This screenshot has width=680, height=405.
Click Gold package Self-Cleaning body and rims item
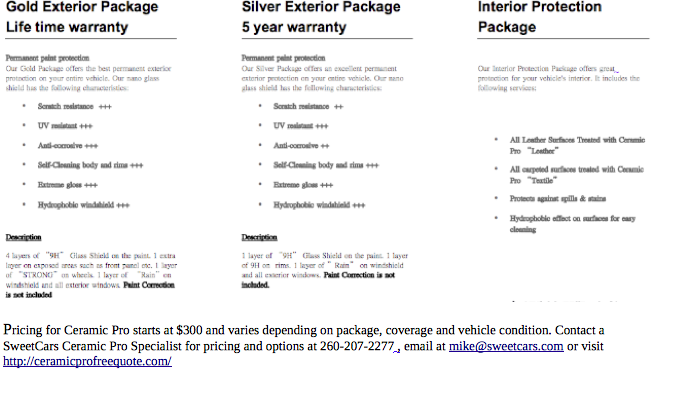90,165
